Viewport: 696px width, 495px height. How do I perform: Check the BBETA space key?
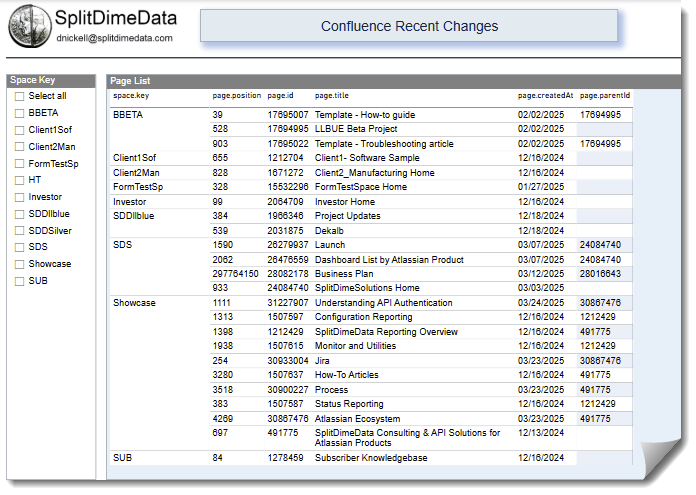pos(19,113)
